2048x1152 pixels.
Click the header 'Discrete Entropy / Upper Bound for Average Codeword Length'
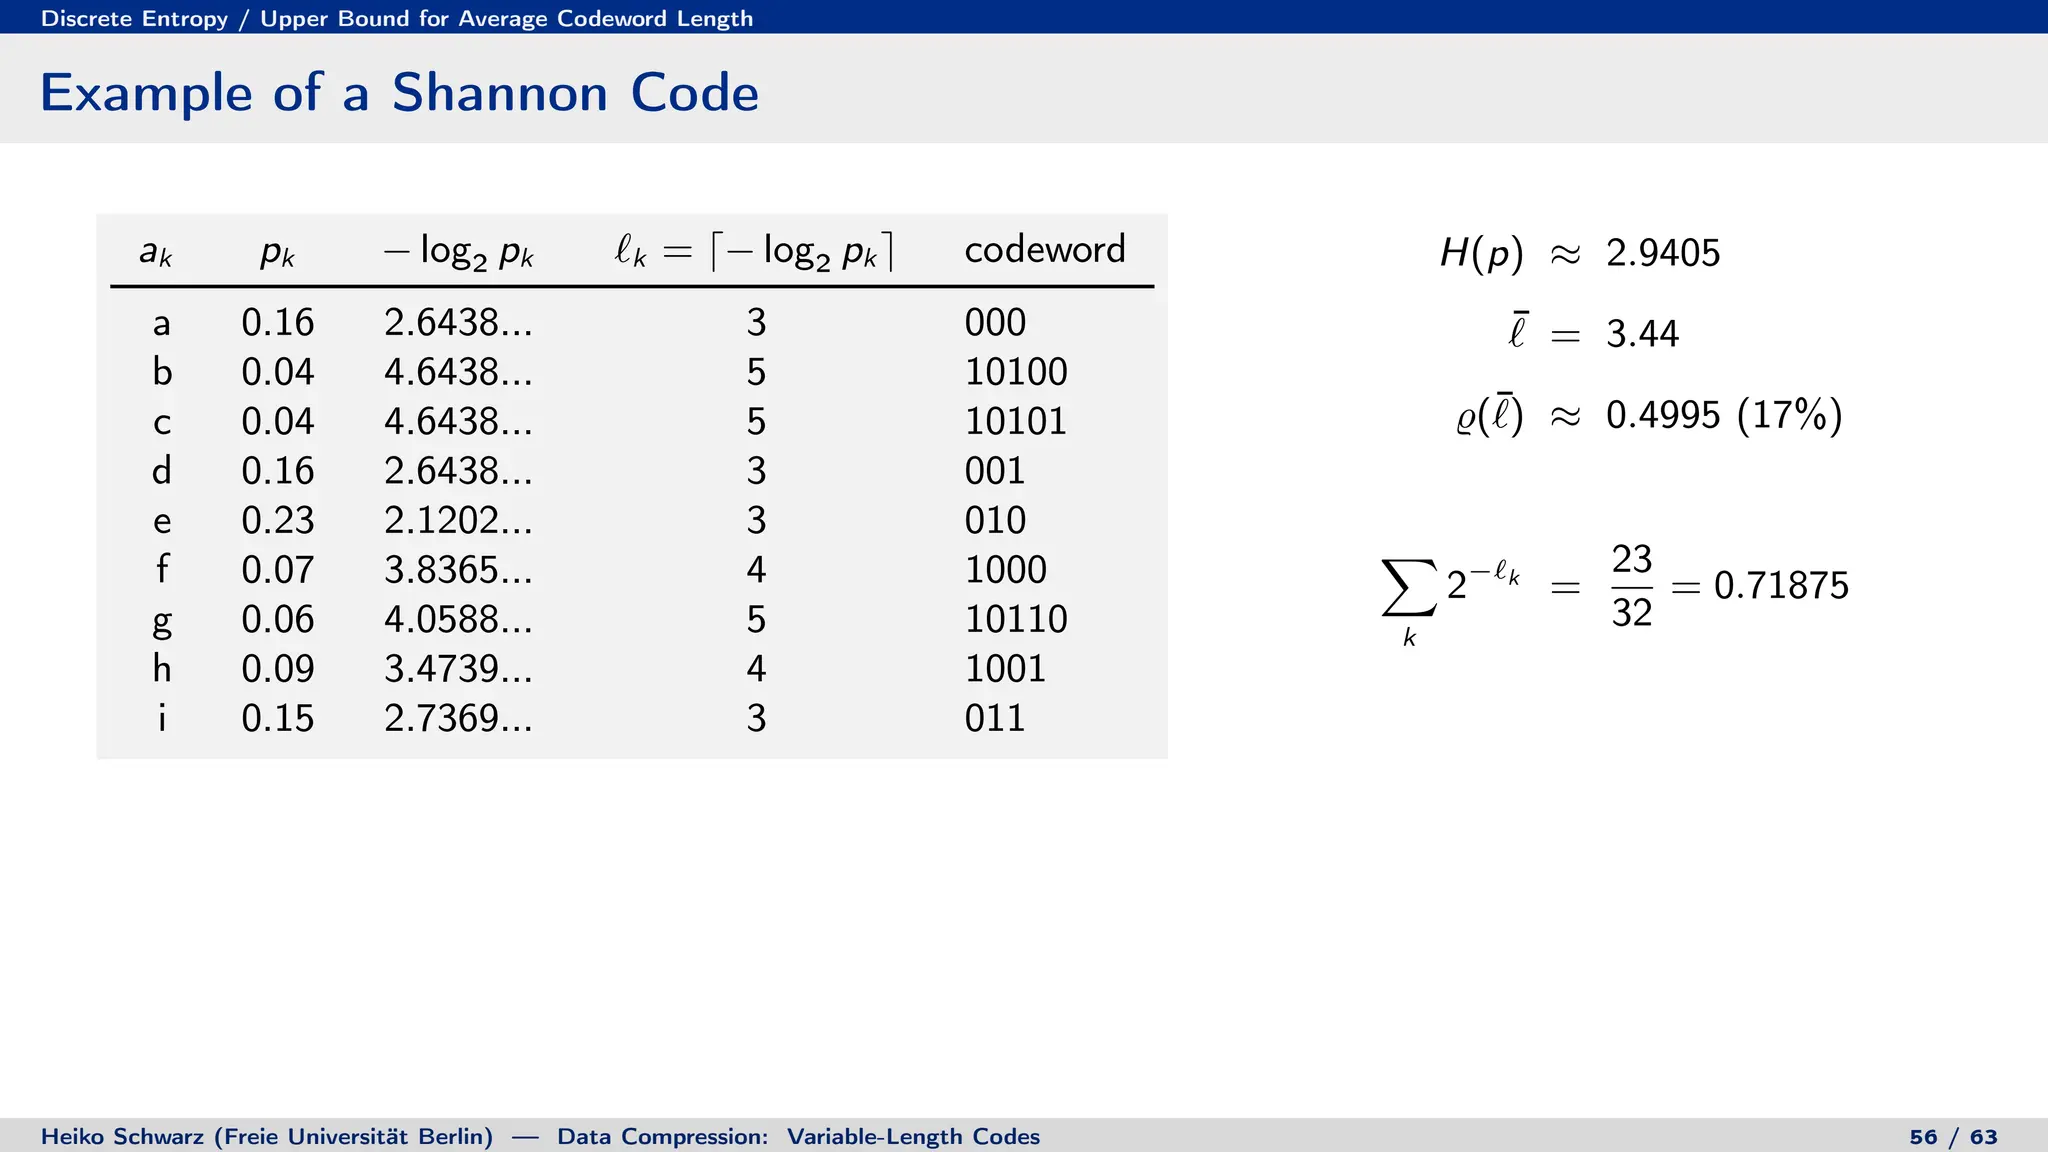tap(397, 18)
